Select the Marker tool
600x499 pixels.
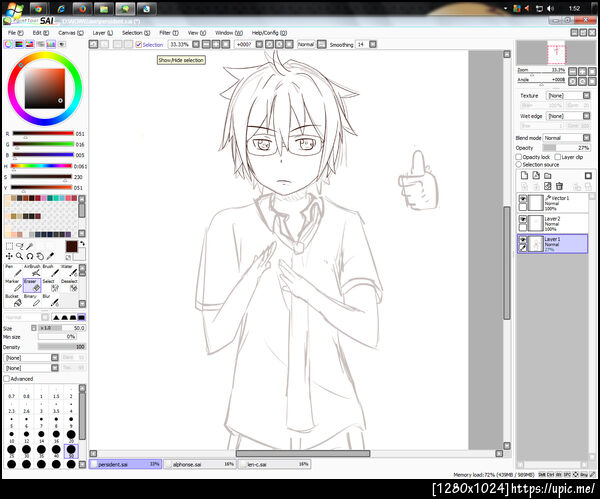pyautogui.click(x=13, y=285)
